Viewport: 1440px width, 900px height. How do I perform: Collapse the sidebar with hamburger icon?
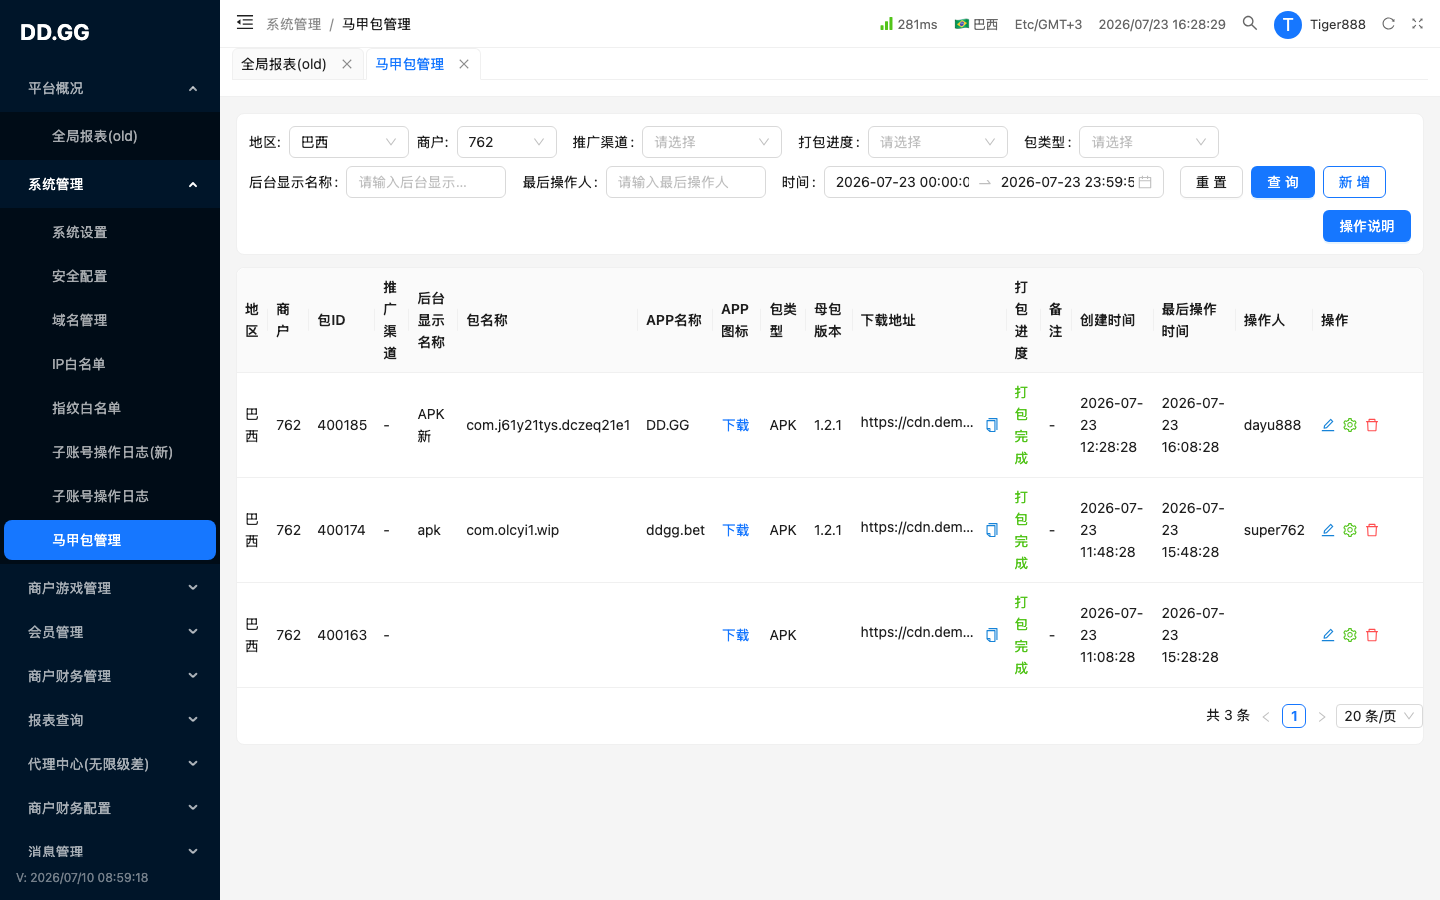click(245, 22)
